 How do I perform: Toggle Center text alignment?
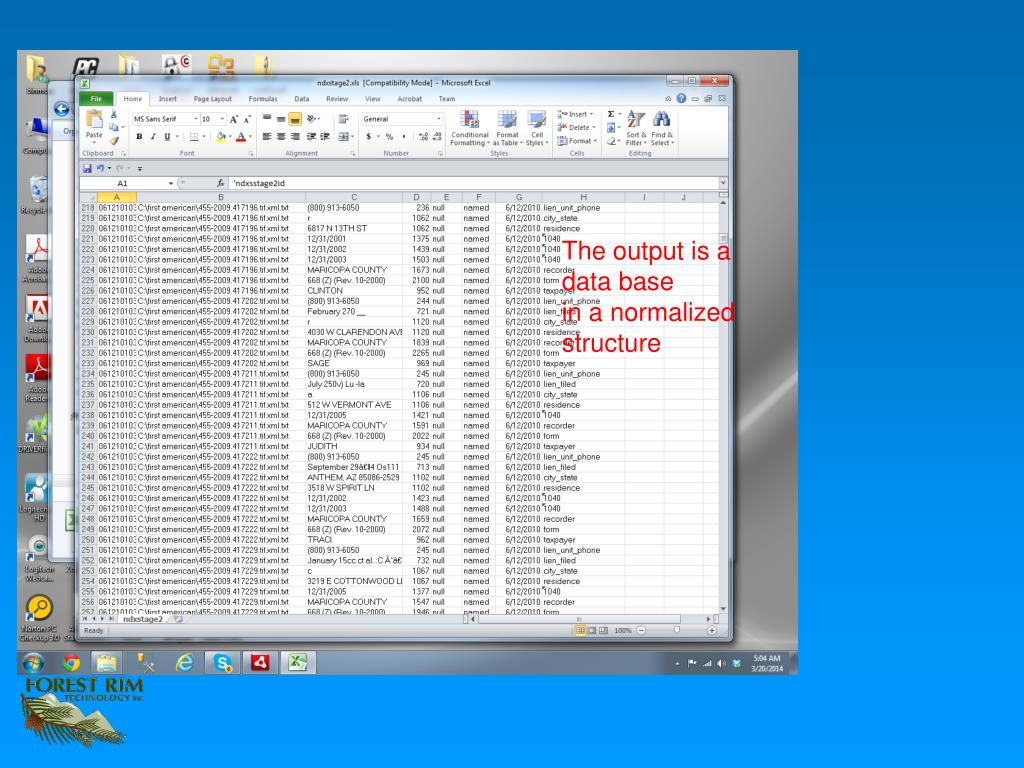(x=280, y=136)
